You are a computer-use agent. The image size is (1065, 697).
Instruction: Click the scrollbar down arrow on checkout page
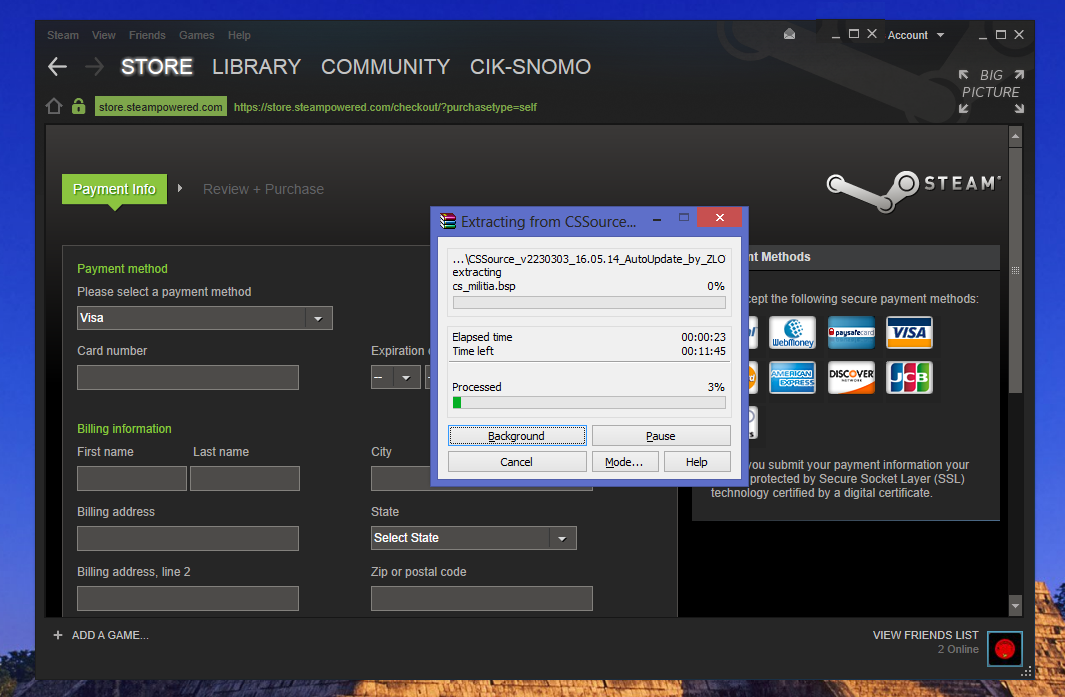click(x=1015, y=605)
